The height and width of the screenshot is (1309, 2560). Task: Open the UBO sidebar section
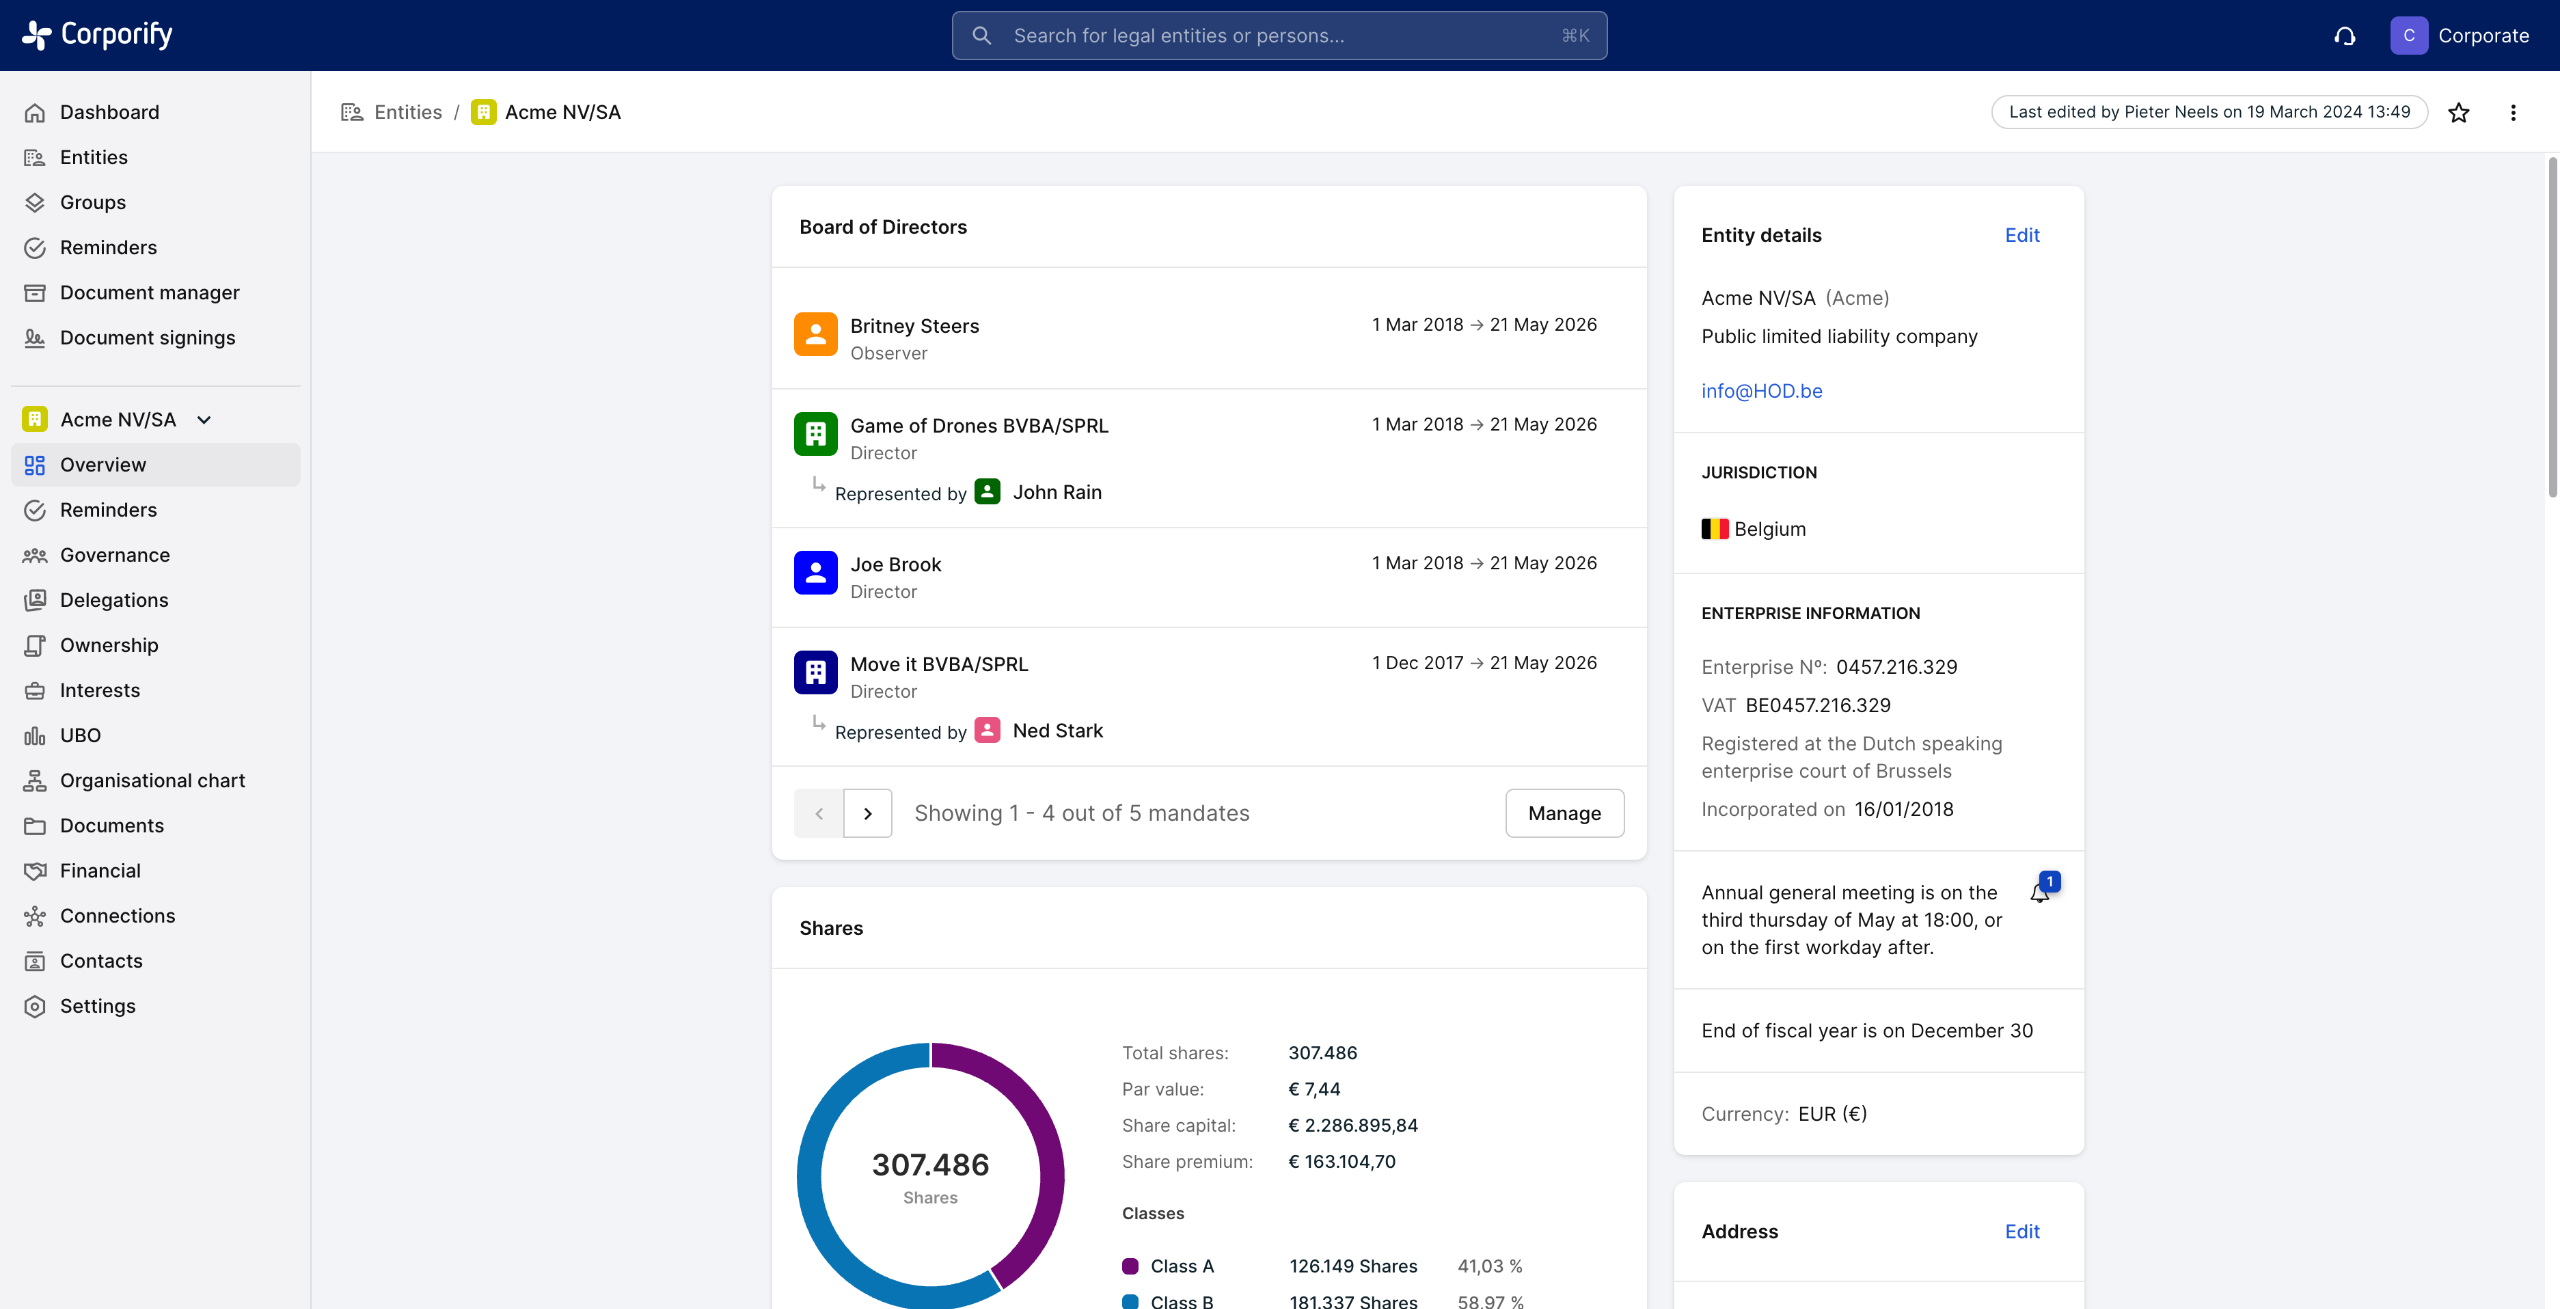pos(80,735)
